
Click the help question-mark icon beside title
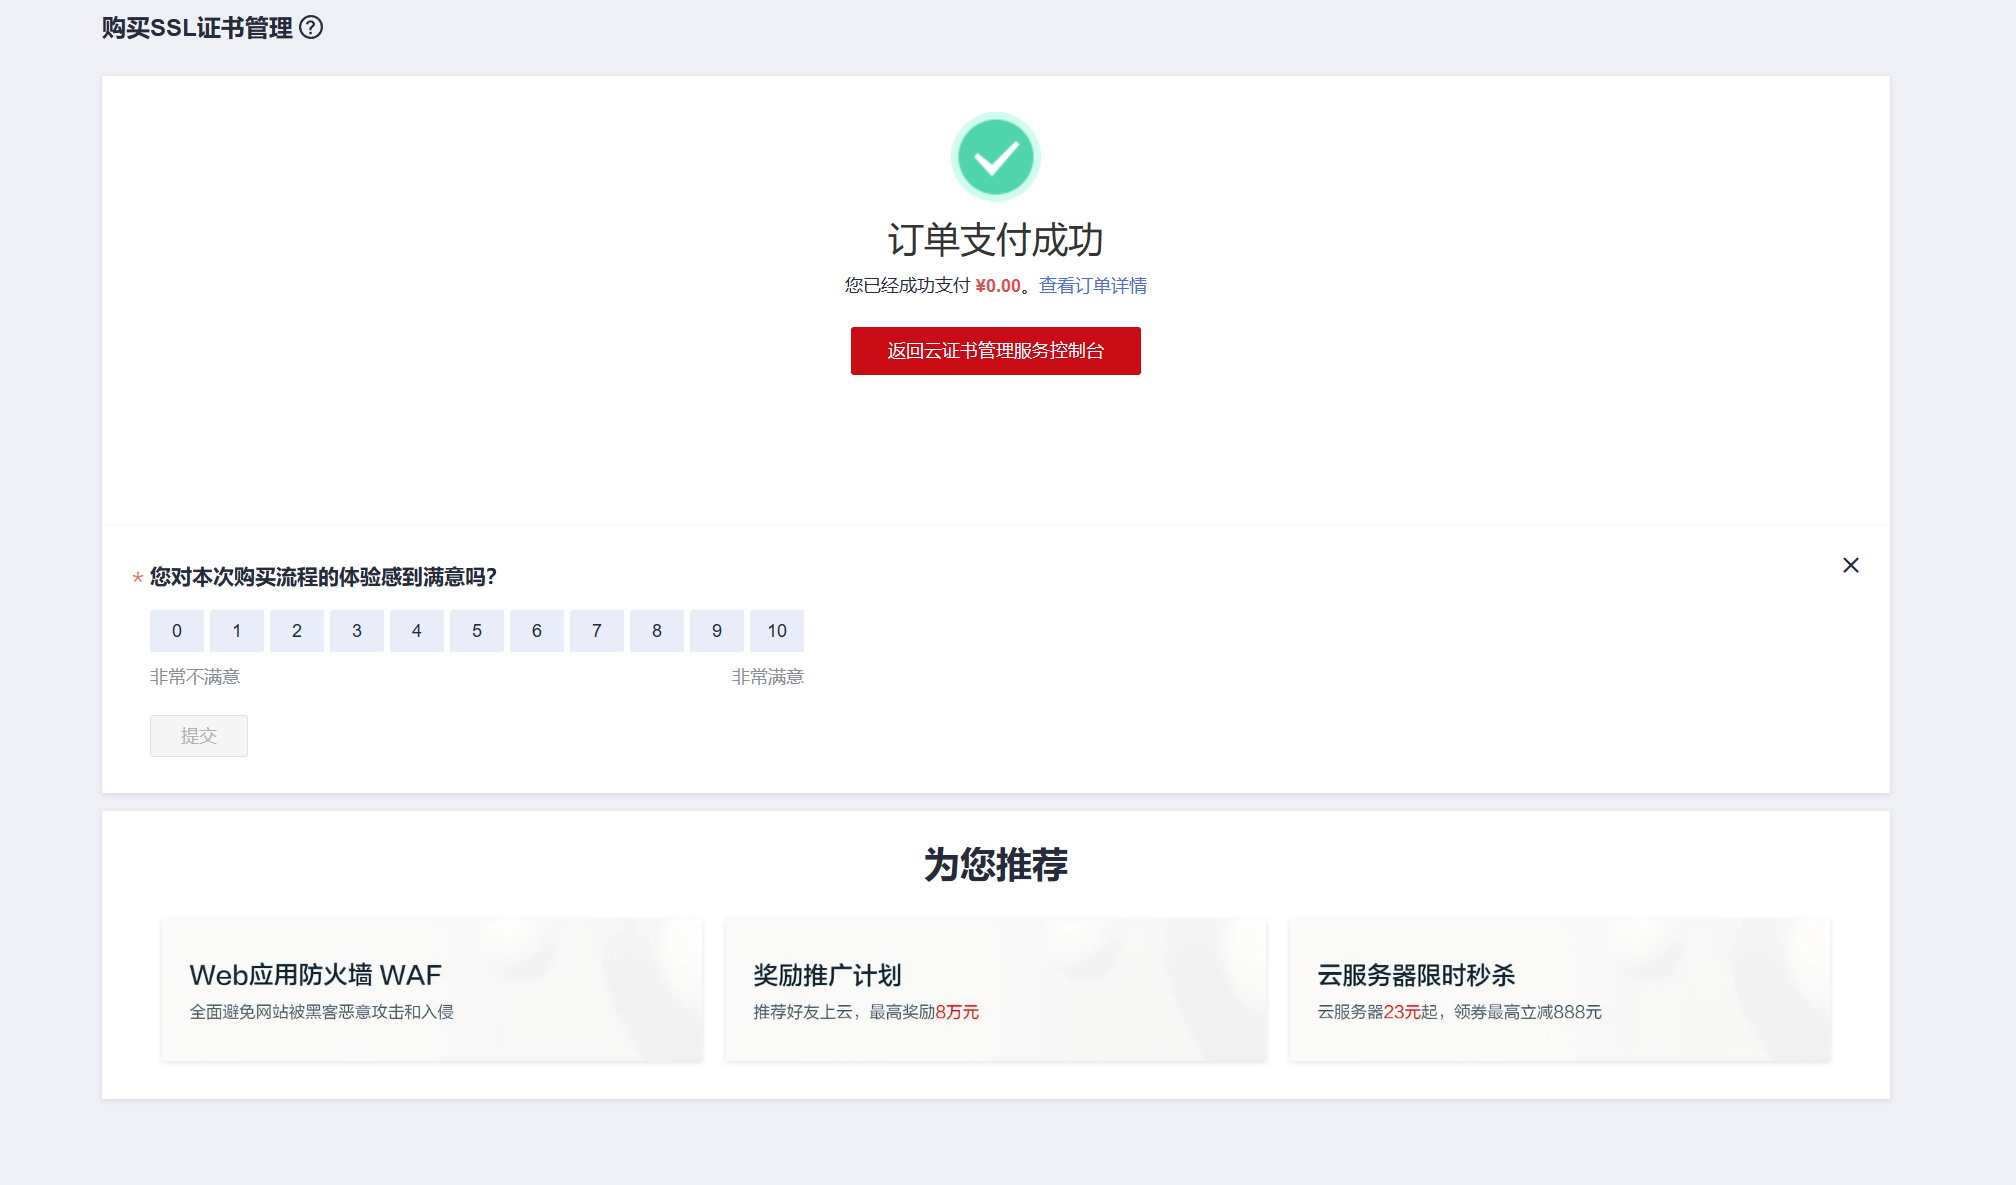[x=311, y=28]
